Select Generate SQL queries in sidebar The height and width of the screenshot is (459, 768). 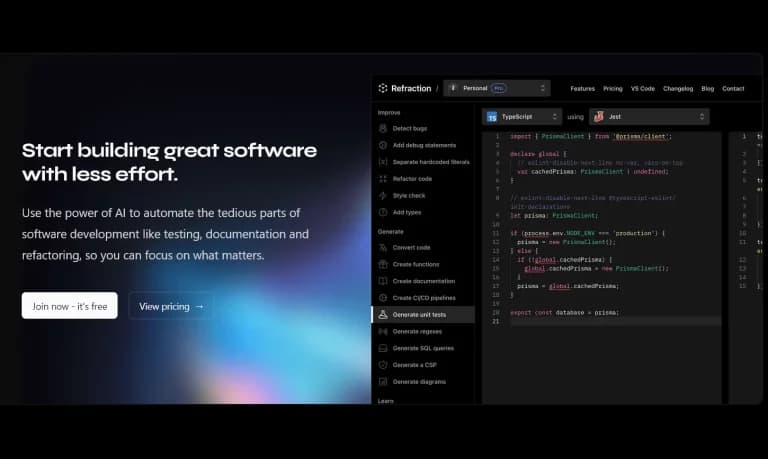(423, 348)
